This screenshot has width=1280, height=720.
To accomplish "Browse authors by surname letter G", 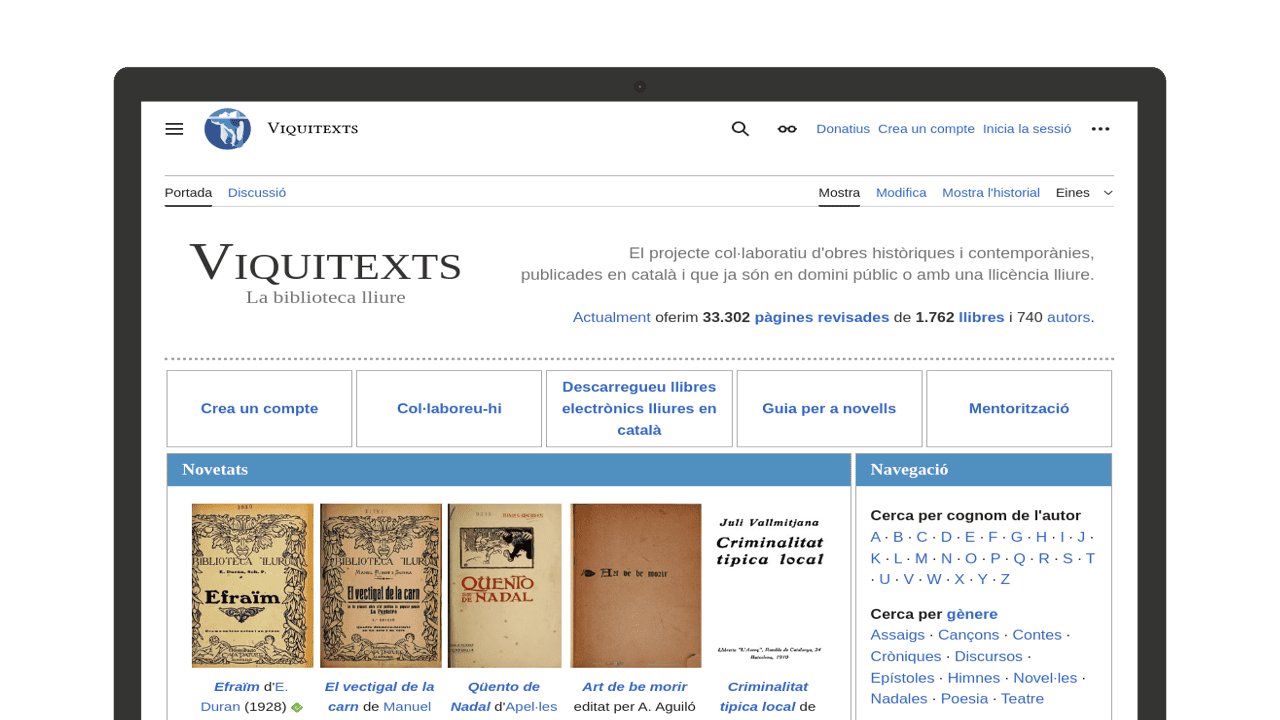I will coord(1017,537).
